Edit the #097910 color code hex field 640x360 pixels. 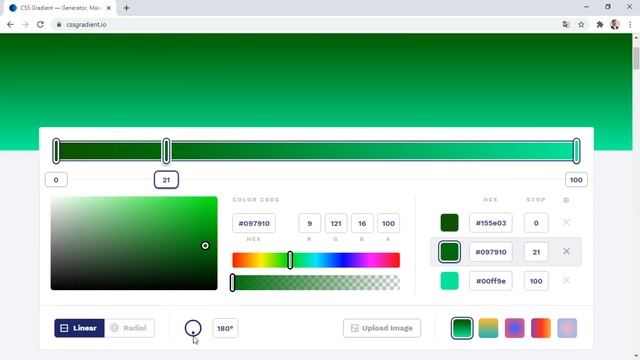(x=254, y=223)
